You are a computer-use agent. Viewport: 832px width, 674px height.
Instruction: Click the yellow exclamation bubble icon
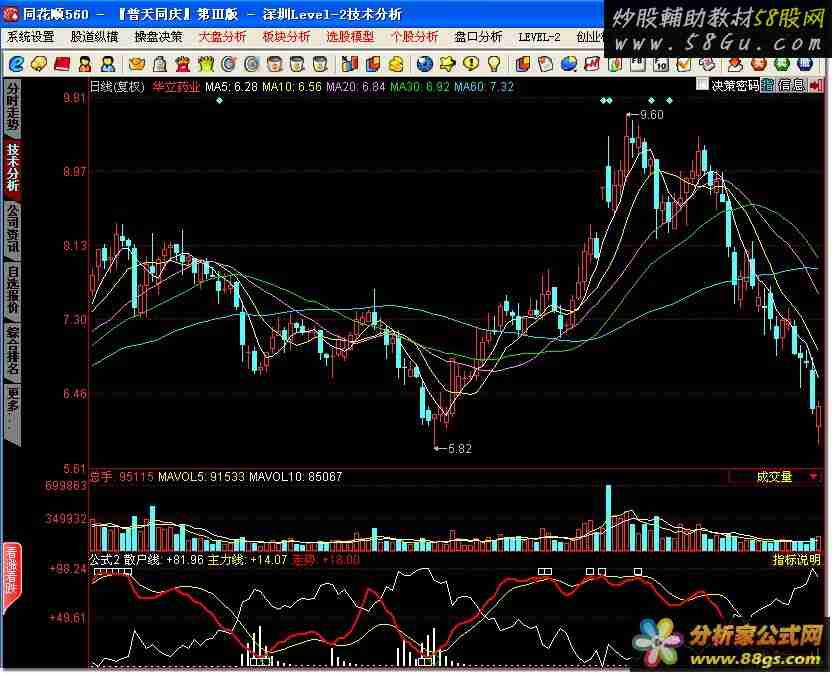click(471, 65)
